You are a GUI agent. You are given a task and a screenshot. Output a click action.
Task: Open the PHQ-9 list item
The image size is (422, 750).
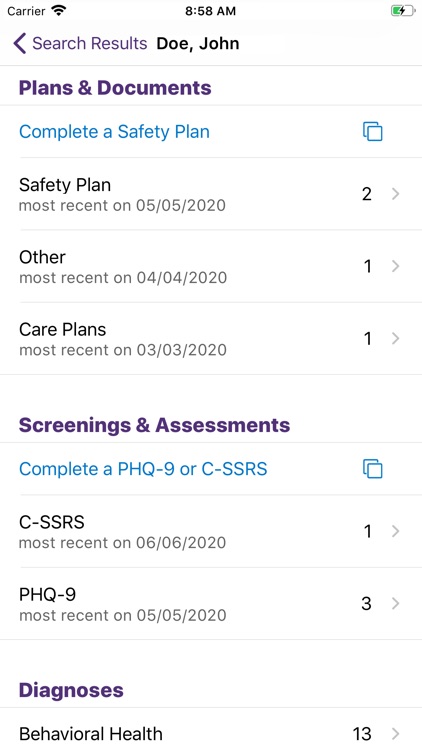coord(211,604)
